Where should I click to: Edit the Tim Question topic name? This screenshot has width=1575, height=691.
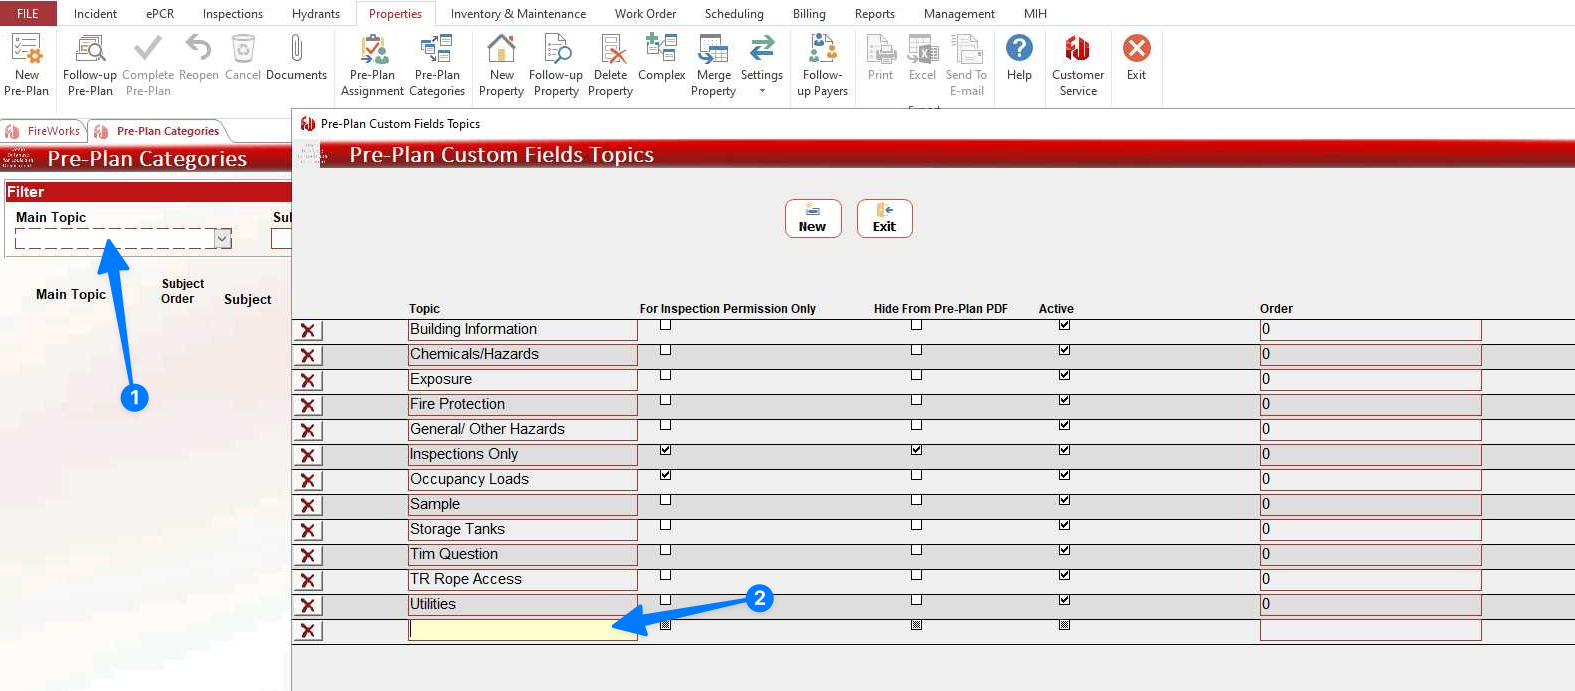[523, 555]
